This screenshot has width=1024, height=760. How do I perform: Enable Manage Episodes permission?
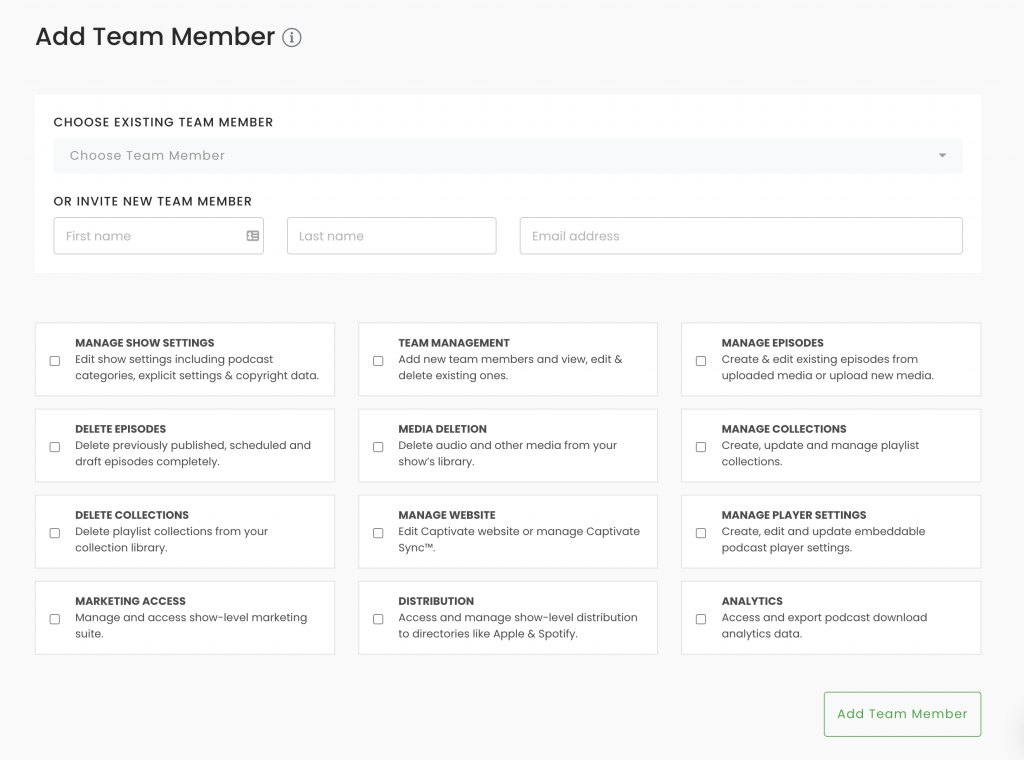coord(701,361)
